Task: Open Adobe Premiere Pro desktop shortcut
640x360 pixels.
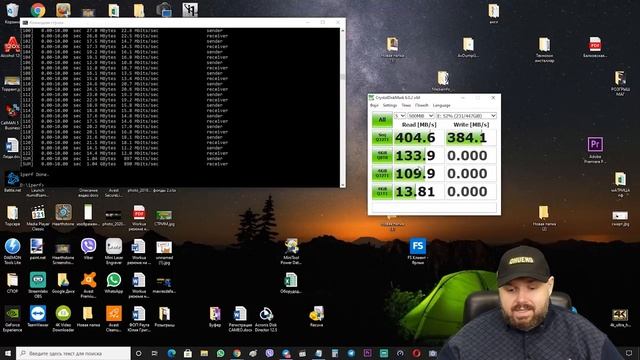Action: (595, 150)
